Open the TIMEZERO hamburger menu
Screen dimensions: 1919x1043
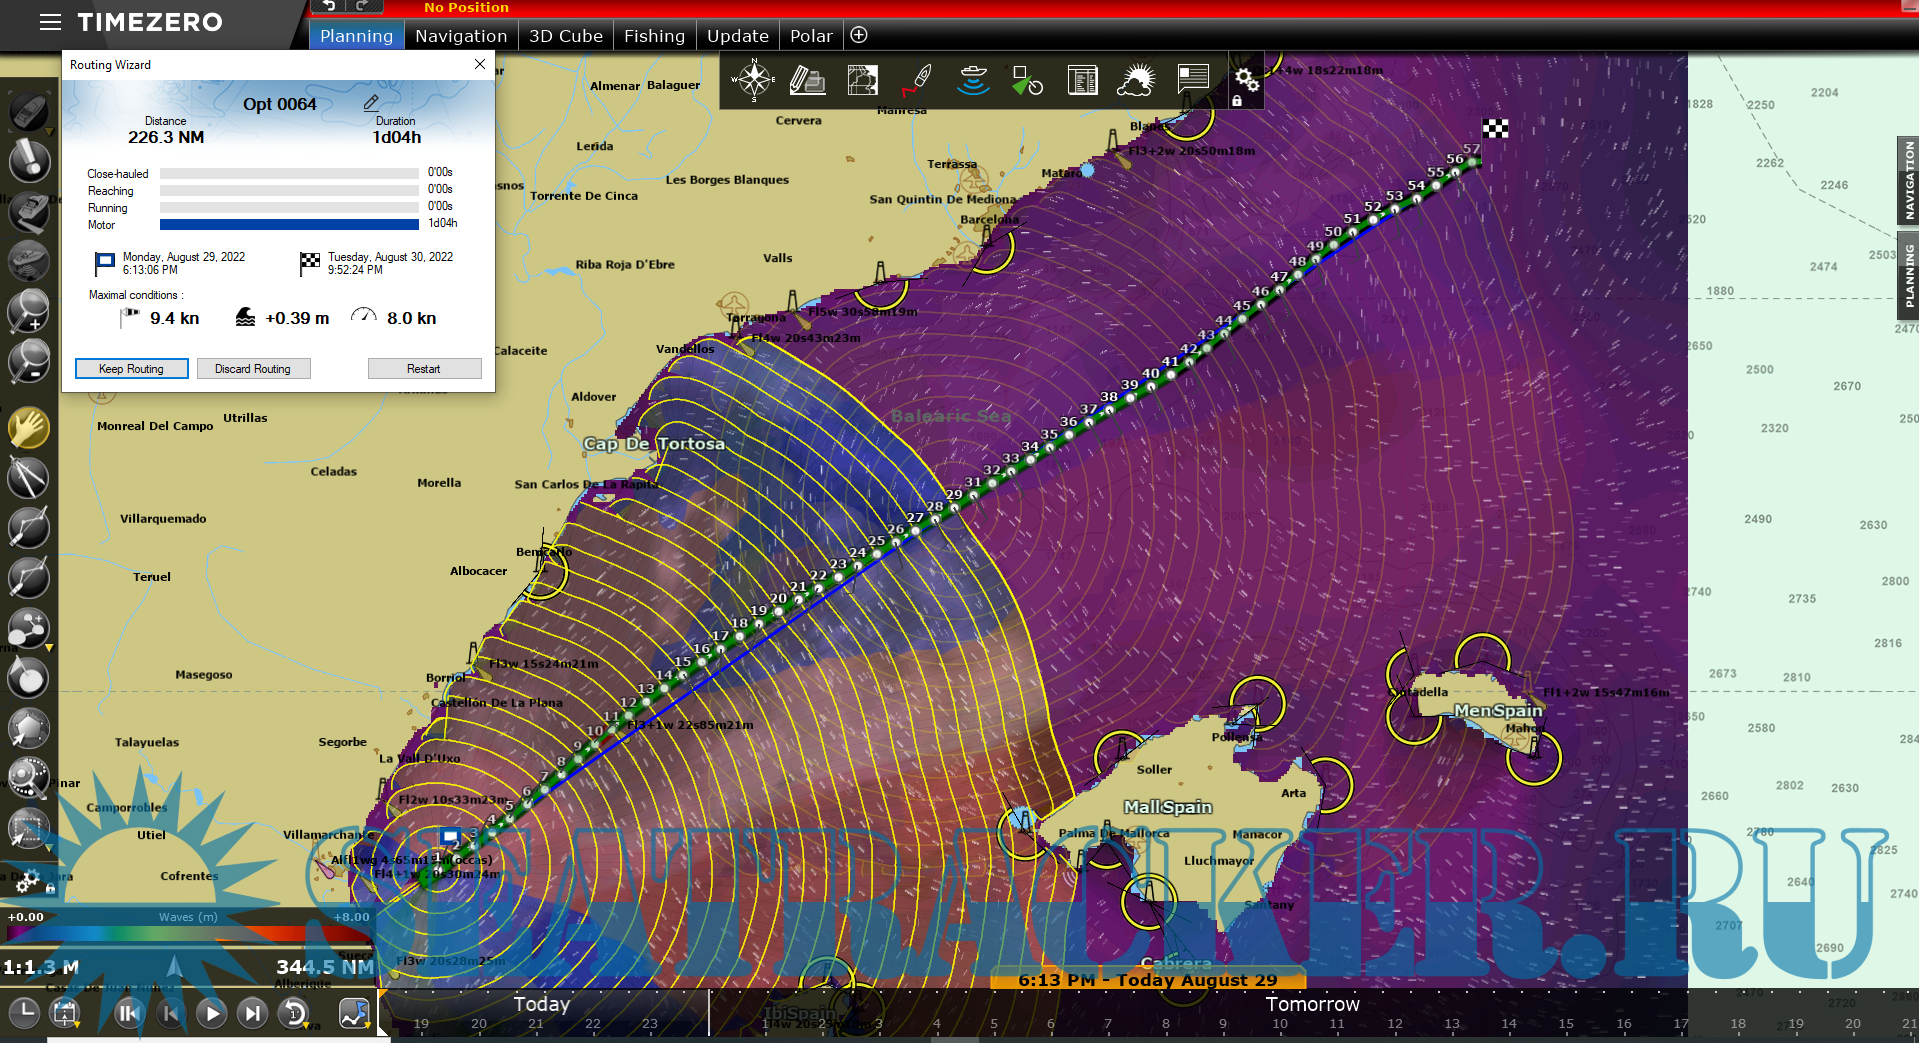click(50, 22)
